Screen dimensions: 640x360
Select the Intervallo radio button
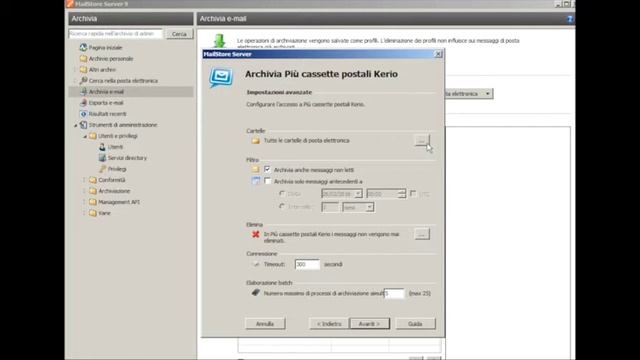point(282,207)
